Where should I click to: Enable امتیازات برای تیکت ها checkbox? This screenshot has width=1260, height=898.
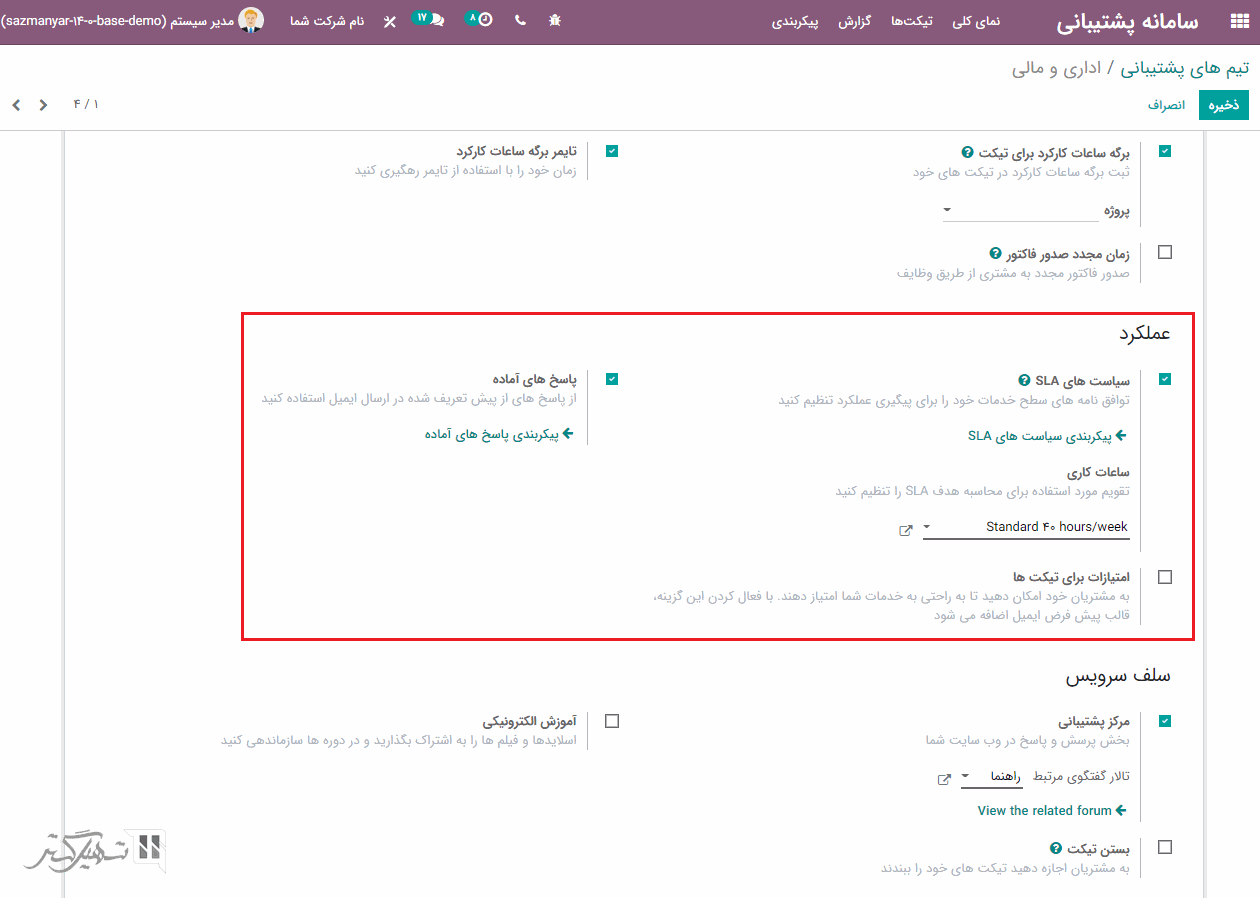1164,577
